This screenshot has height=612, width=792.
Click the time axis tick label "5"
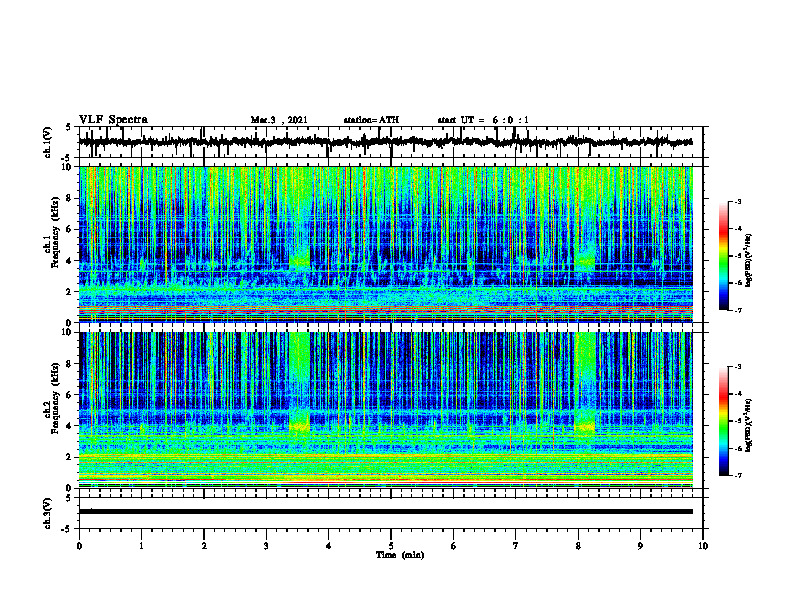391,546
